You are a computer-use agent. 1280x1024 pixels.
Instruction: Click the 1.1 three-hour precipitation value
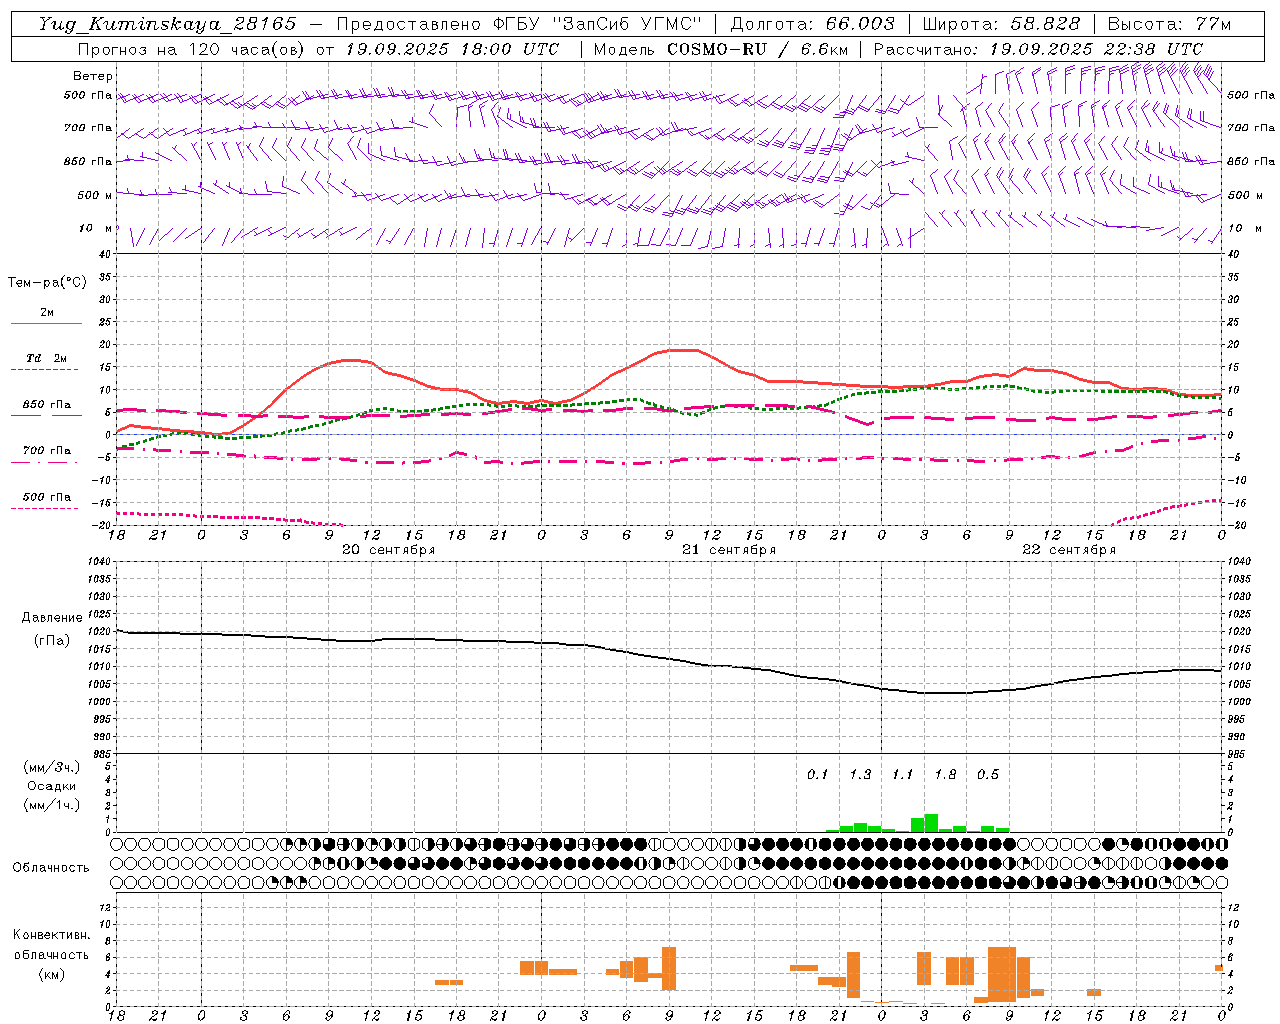[903, 775]
